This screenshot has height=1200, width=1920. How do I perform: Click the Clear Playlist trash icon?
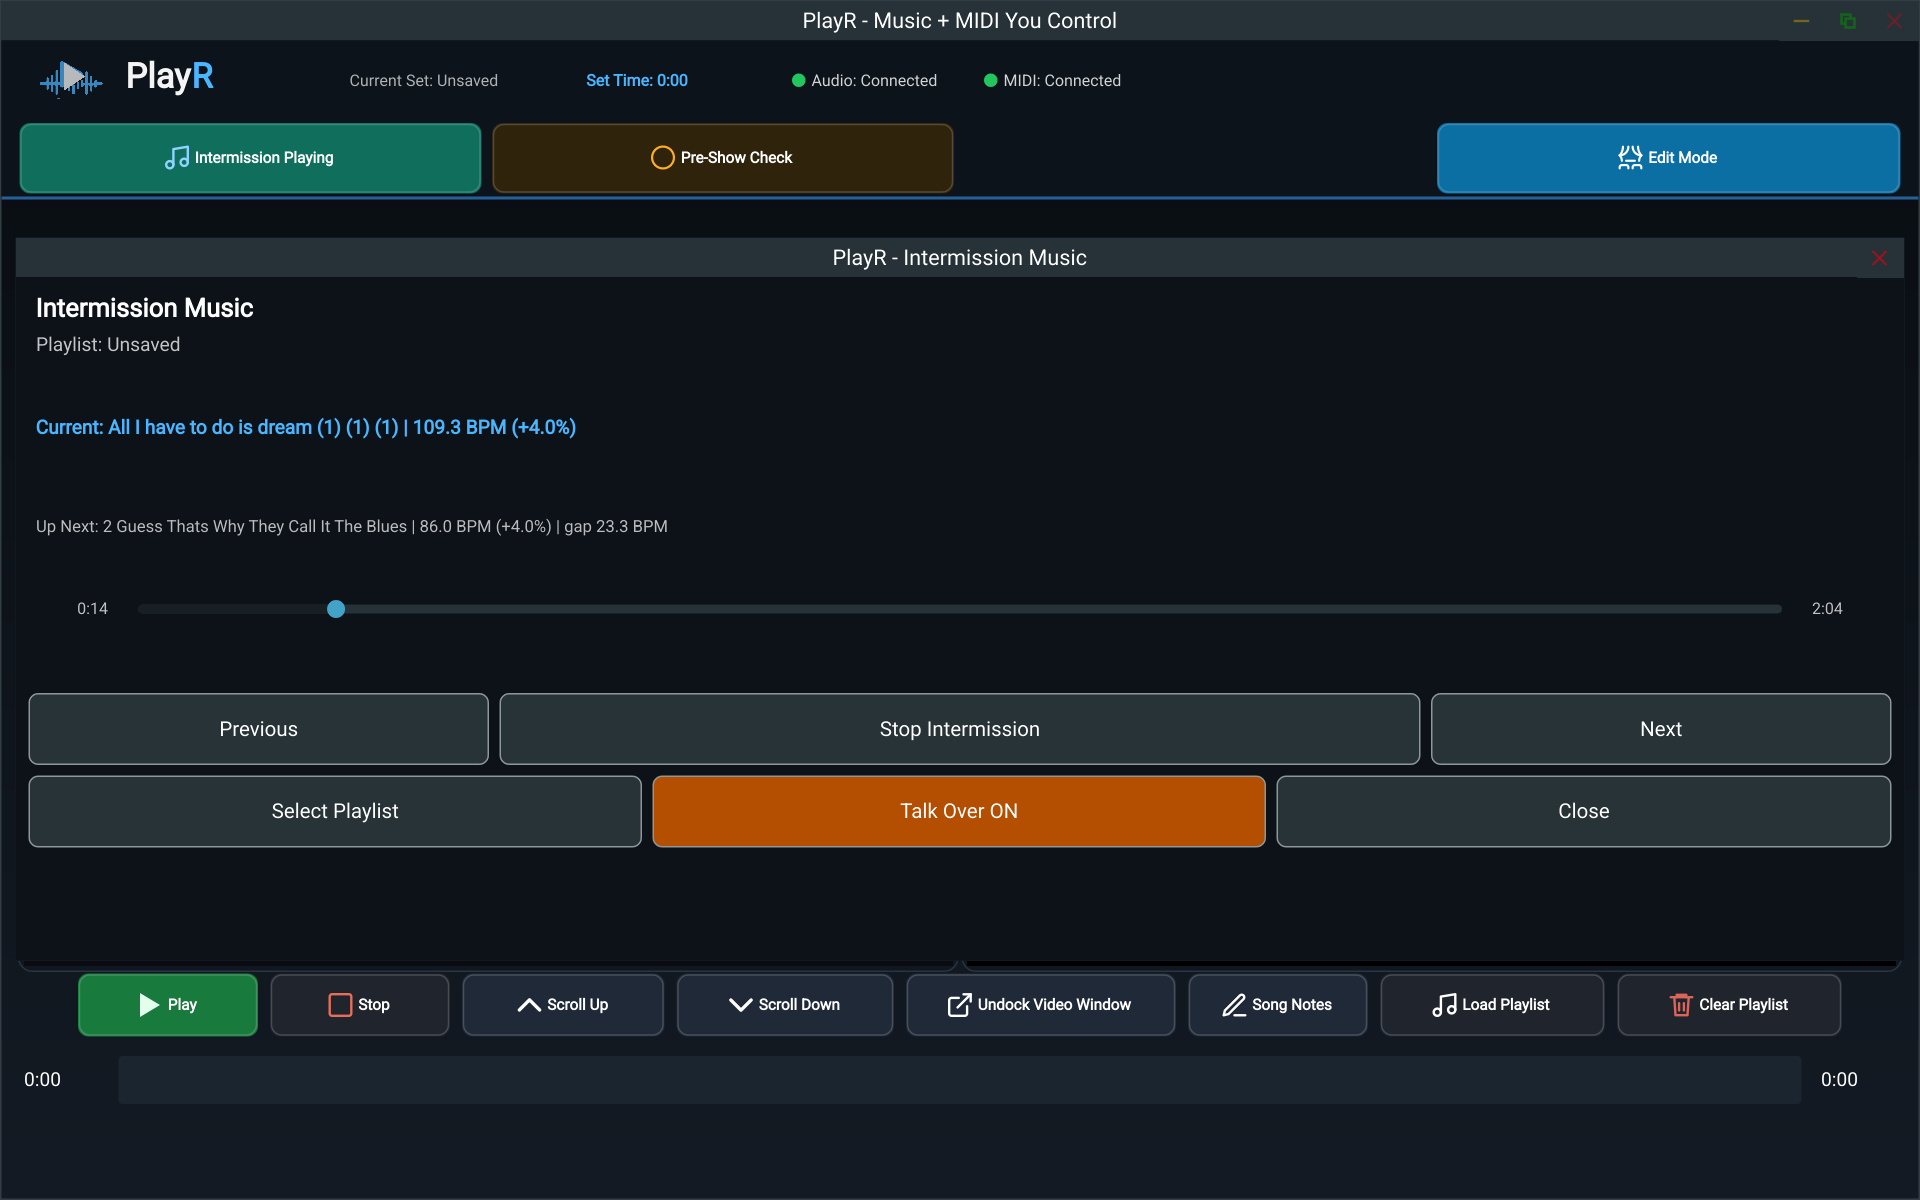point(1681,1005)
